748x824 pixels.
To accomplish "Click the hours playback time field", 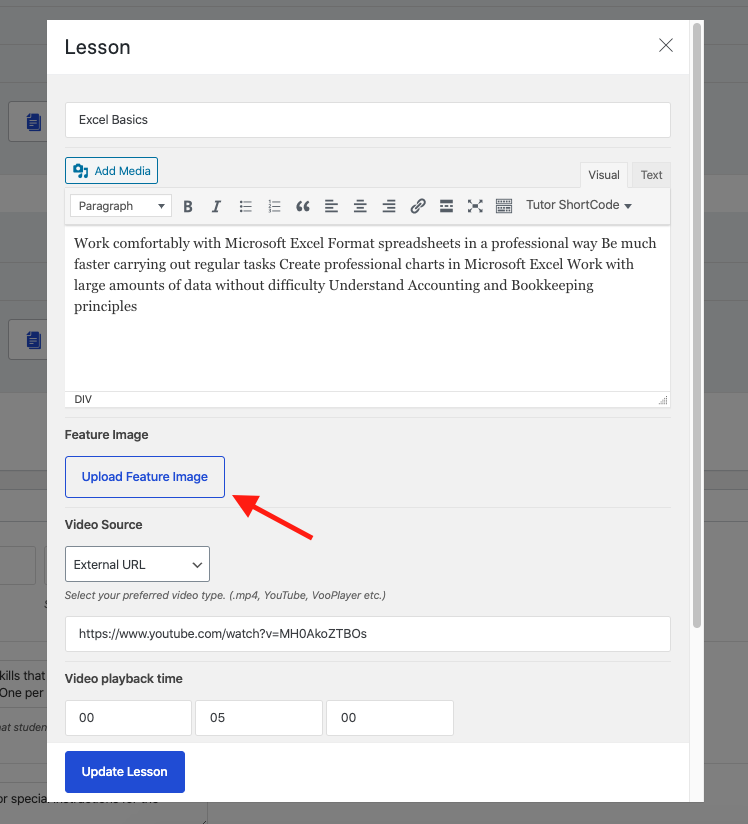I will 128,718.
